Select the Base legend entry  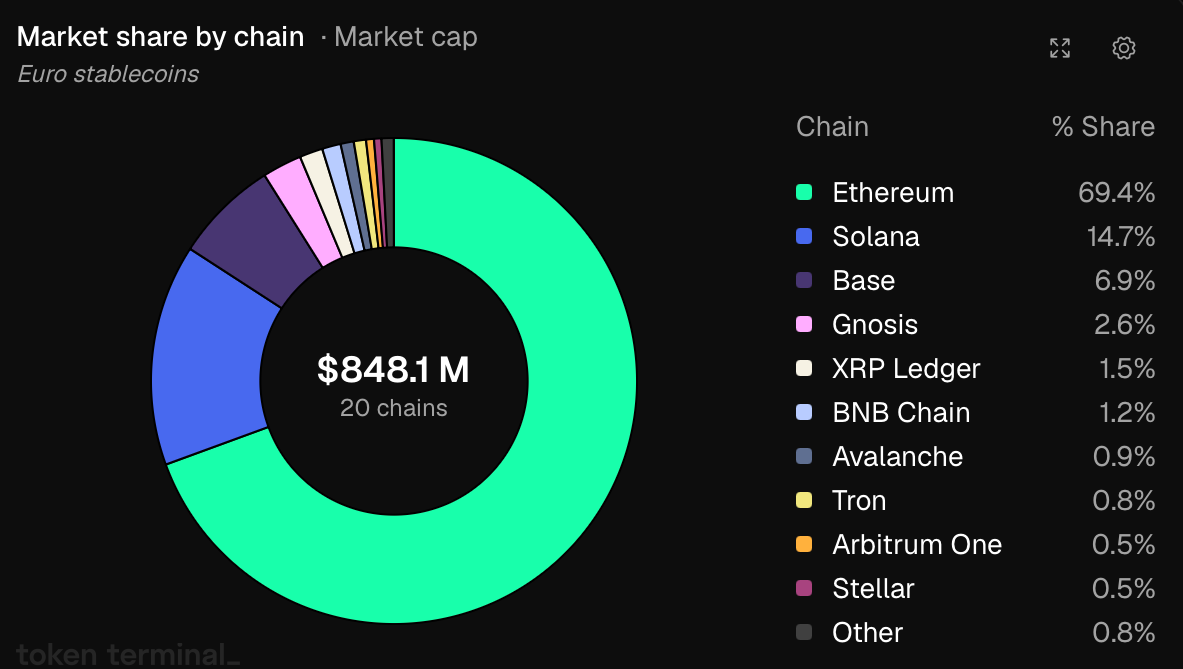[x=976, y=281]
